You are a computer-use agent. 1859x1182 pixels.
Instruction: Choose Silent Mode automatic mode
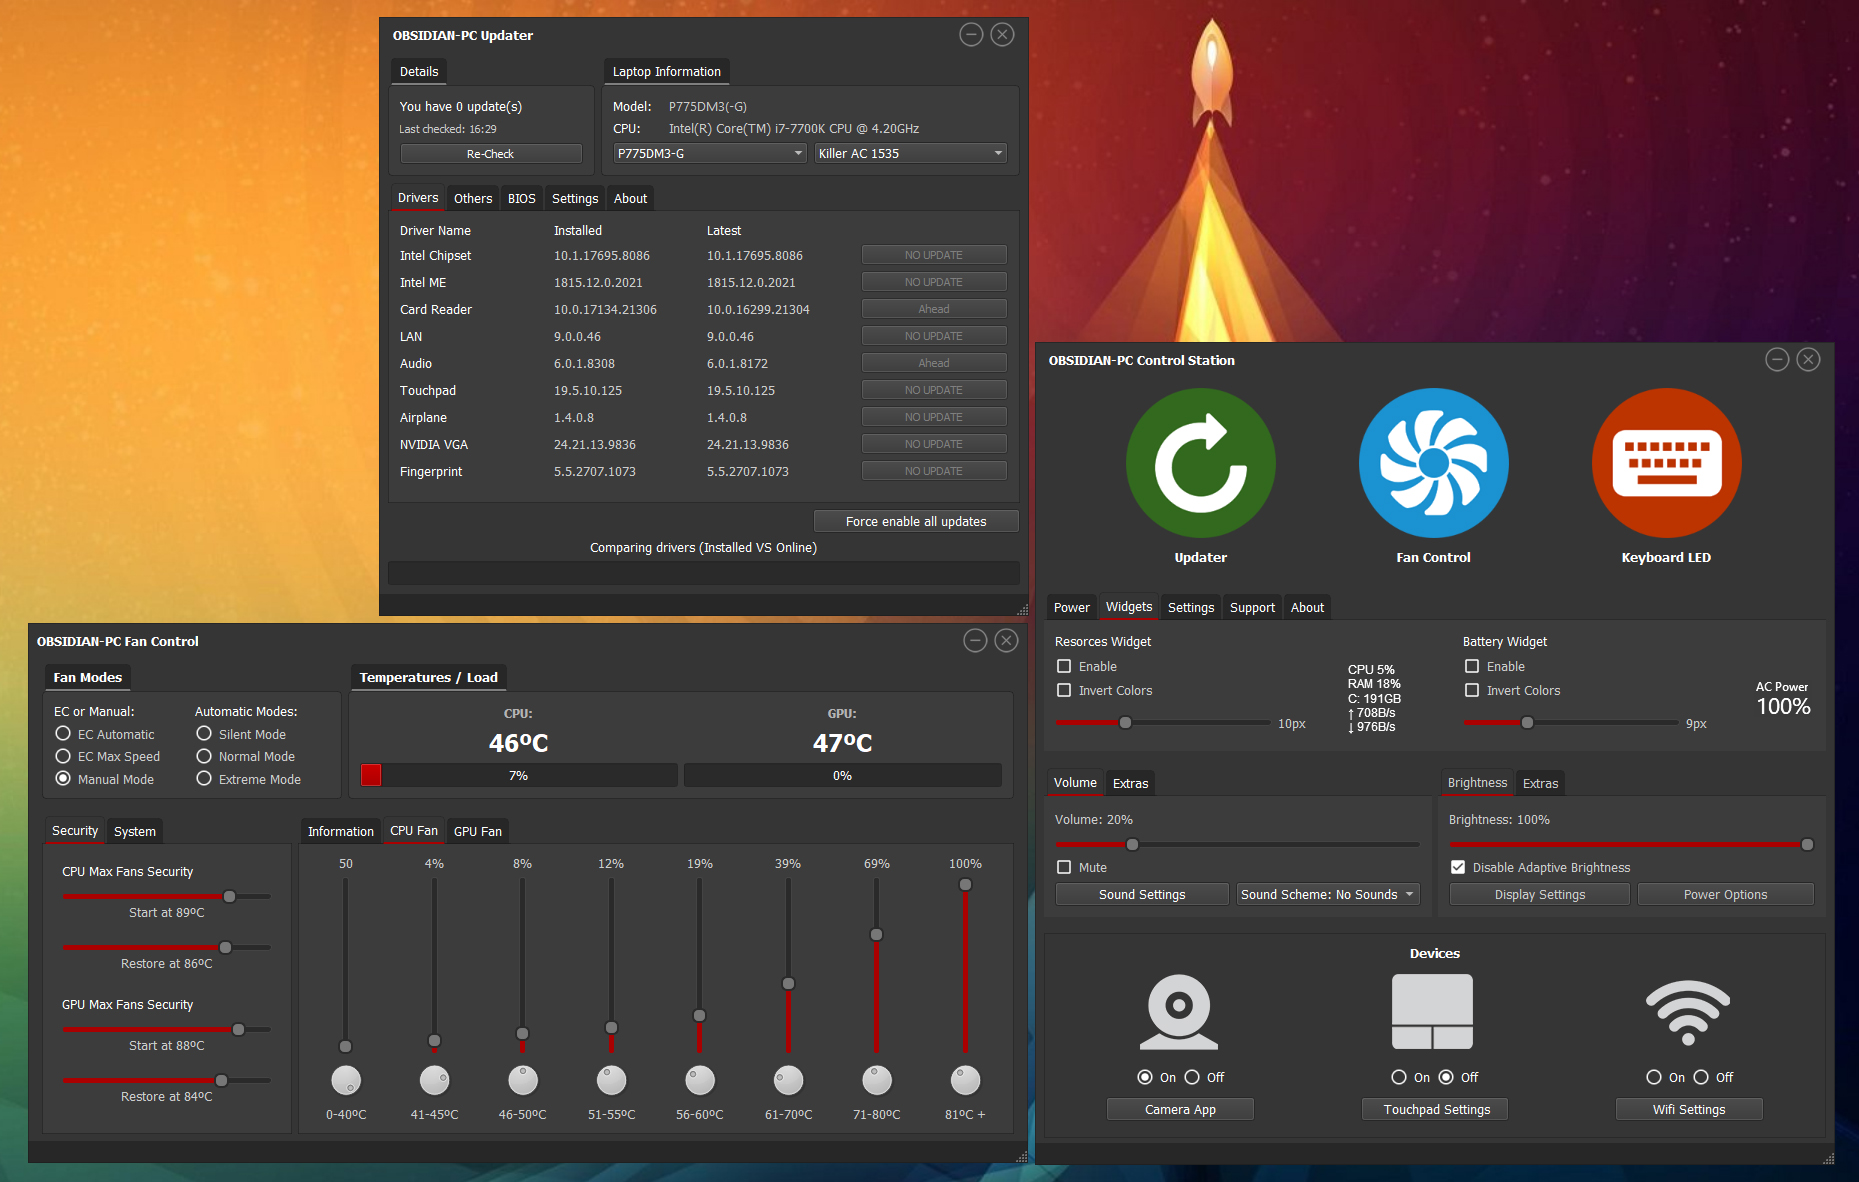pos(204,734)
